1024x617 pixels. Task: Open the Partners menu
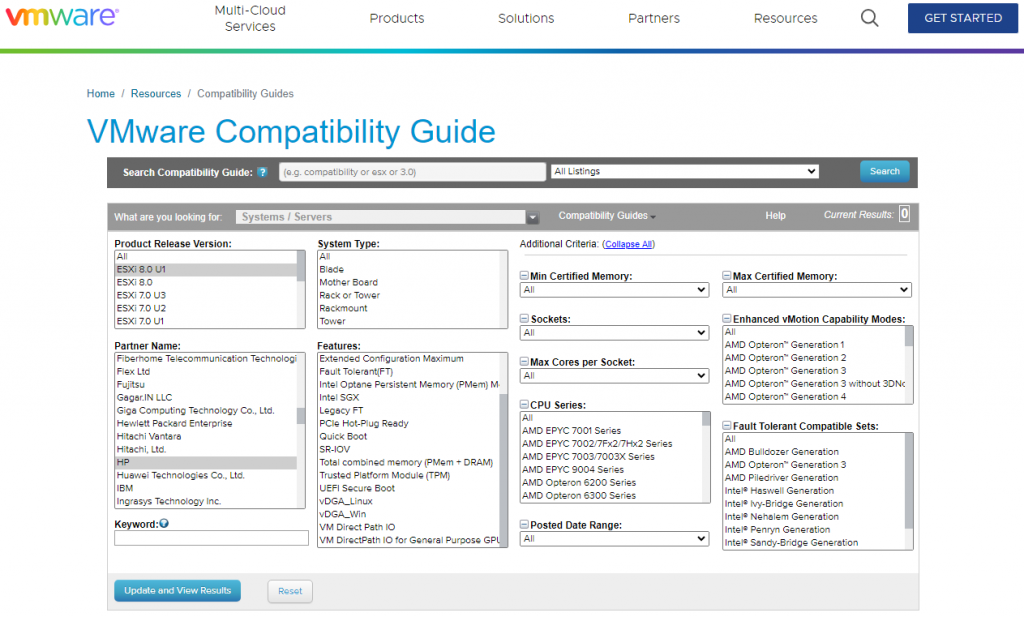tap(654, 18)
